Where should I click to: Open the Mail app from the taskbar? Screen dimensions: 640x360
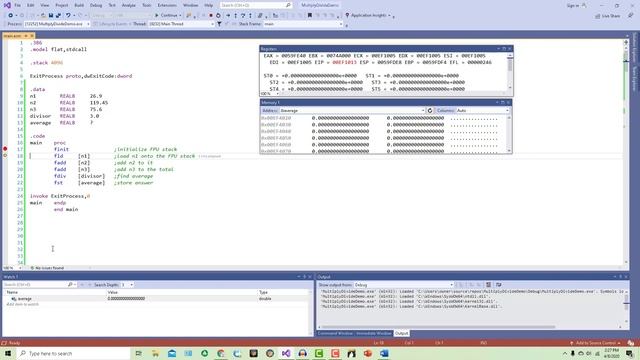click(x=172, y=353)
